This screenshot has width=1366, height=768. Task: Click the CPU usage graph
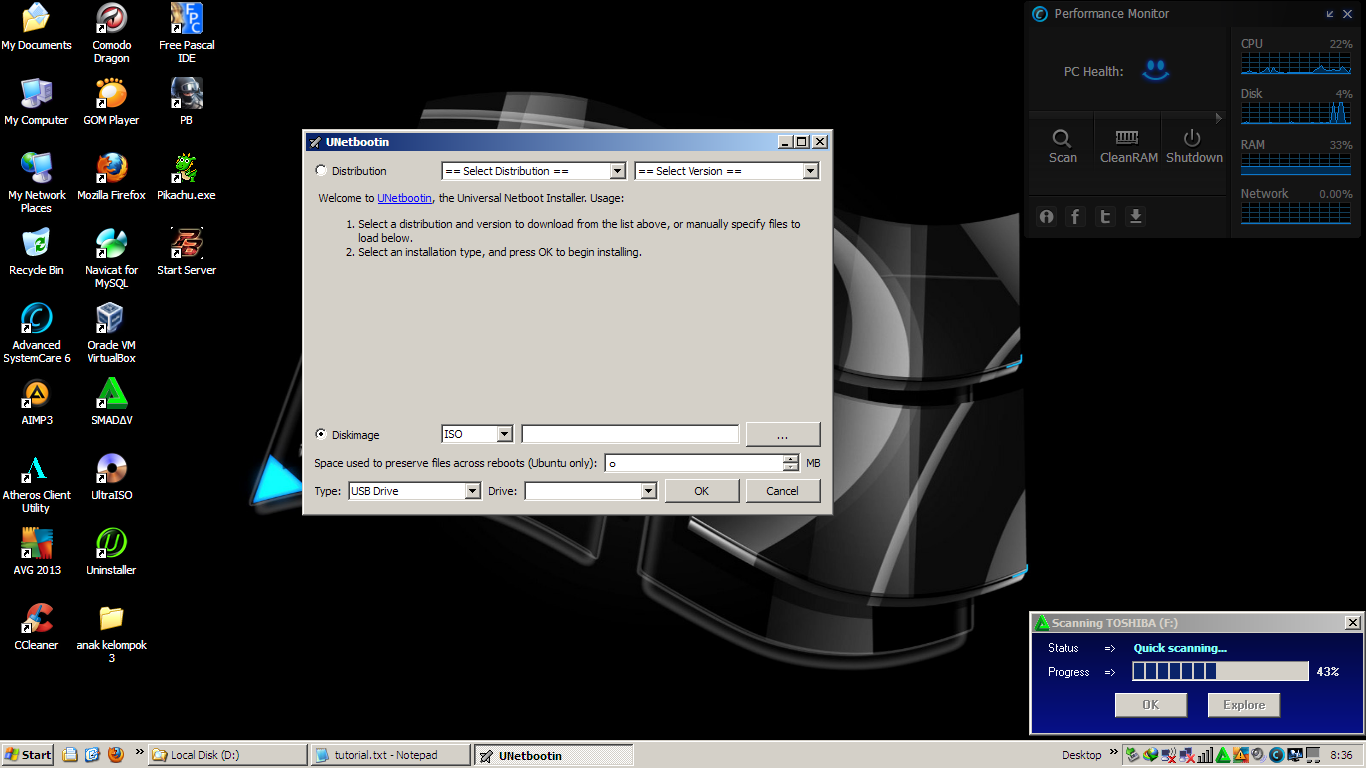coord(1296,63)
